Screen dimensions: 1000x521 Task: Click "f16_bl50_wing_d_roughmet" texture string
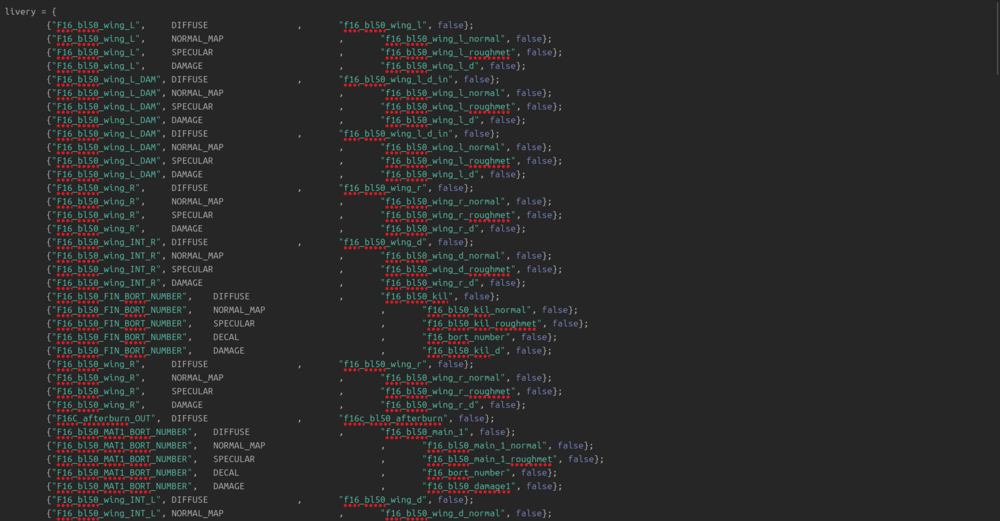click(x=448, y=269)
